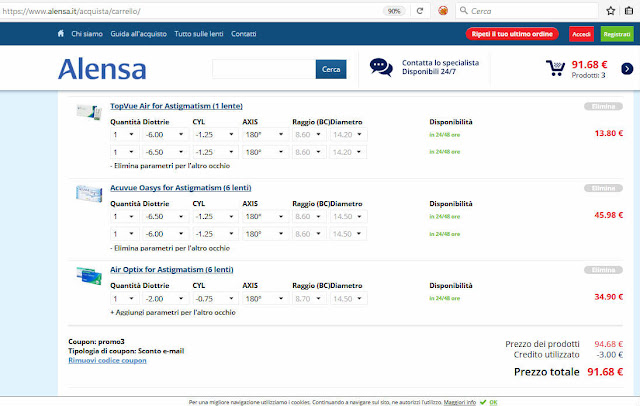
Task: Click Ripeti il tuo ultimo ordine button
Action: coord(512,34)
